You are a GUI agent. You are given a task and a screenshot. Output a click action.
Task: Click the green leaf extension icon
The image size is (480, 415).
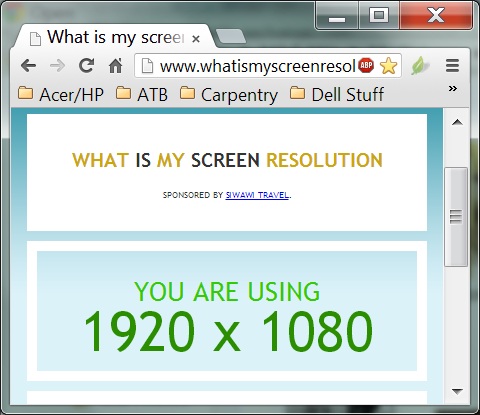point(419,65)
